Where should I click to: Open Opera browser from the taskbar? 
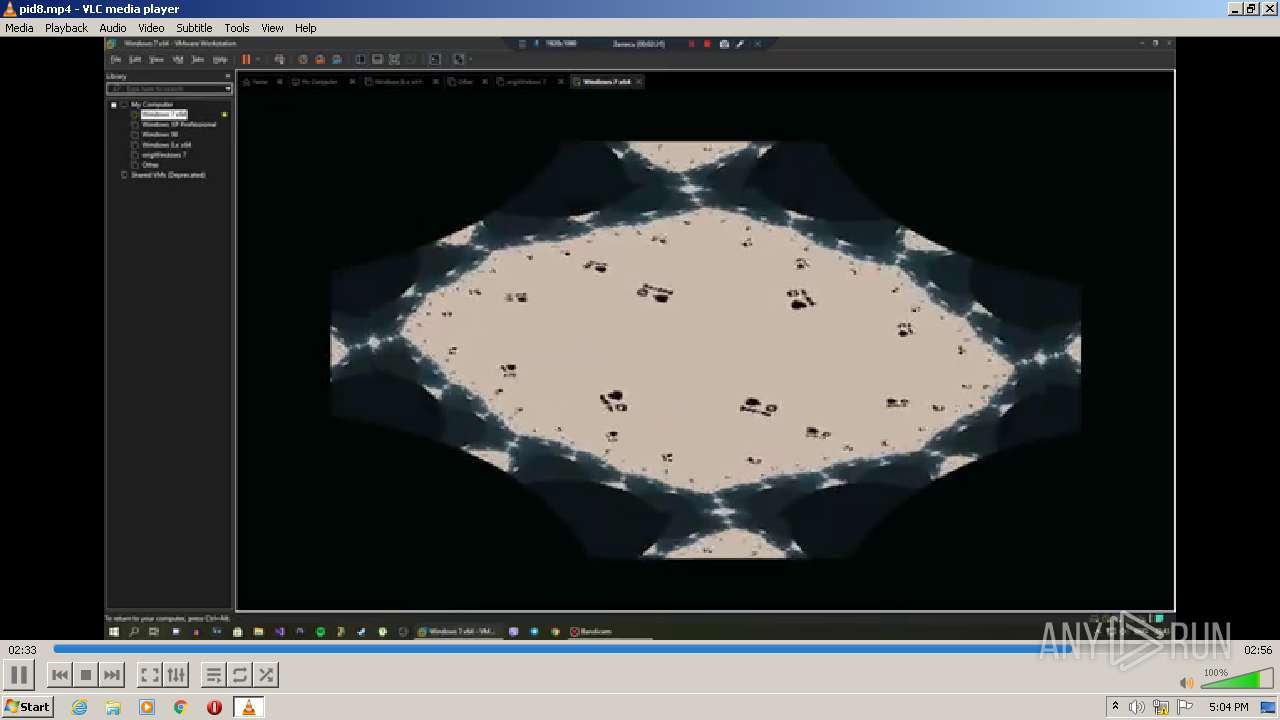[214, 707]
